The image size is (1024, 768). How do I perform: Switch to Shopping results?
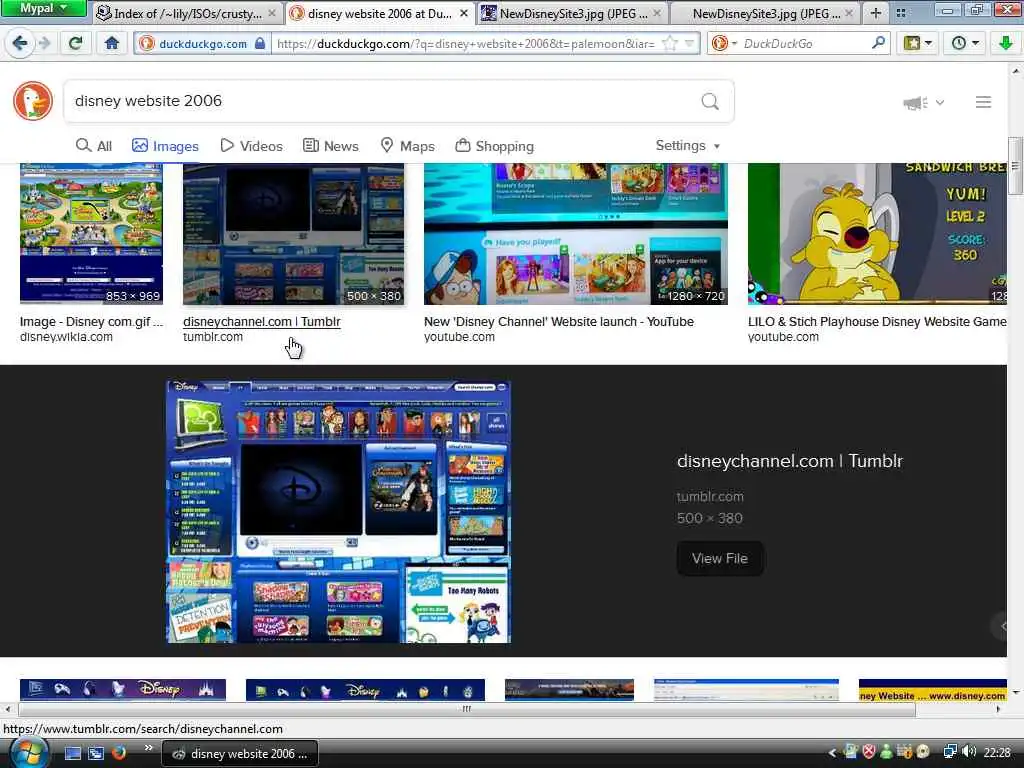pyautogui.click(x=494, y=146)
